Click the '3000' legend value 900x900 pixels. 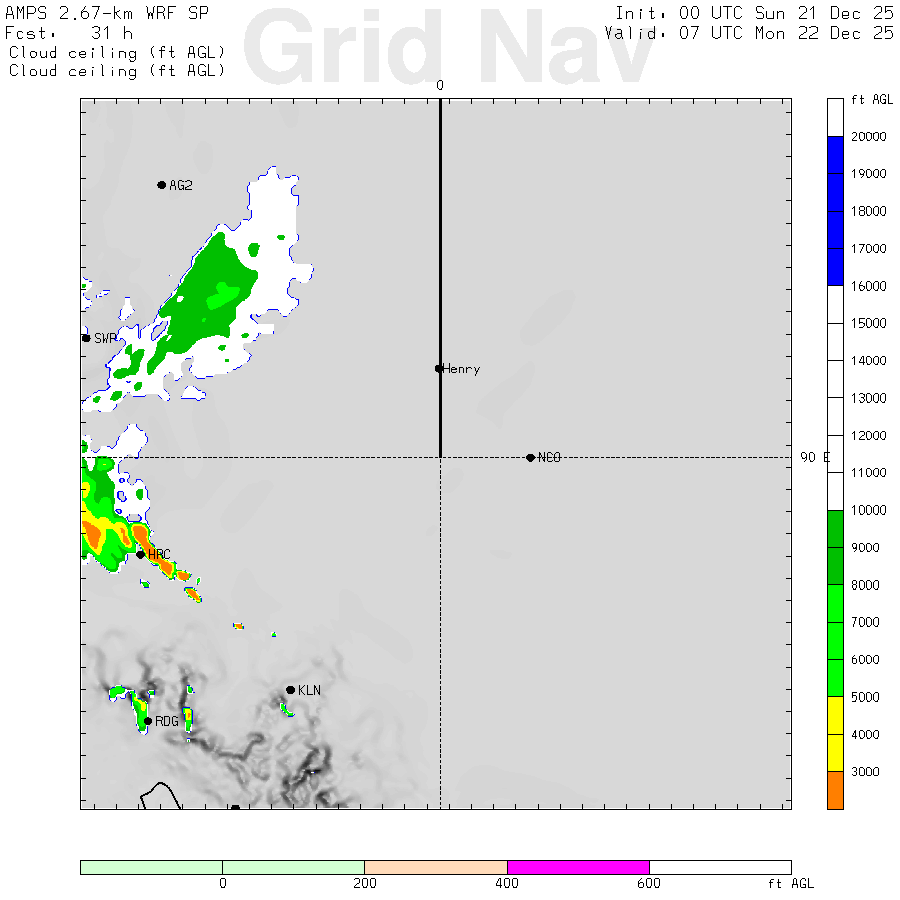click(x=865, y=771)
